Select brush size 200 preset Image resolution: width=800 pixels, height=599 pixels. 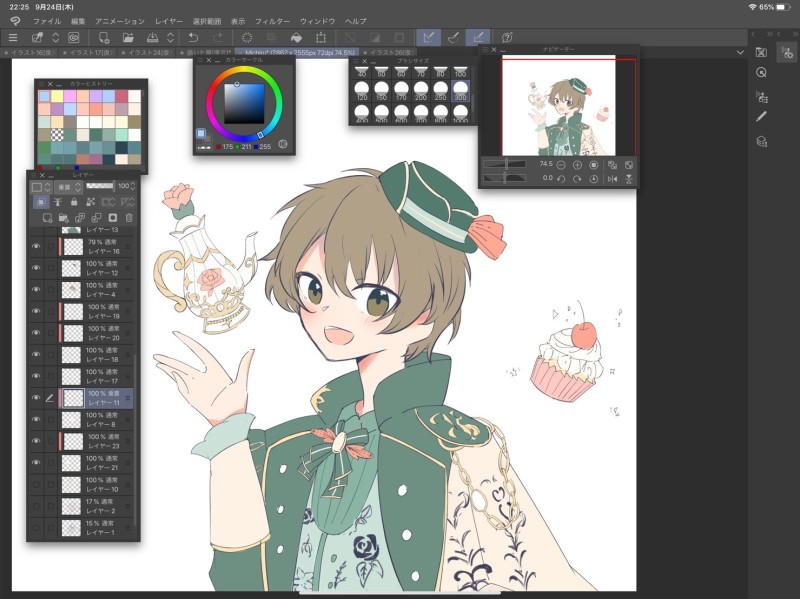tap(421, 91)
